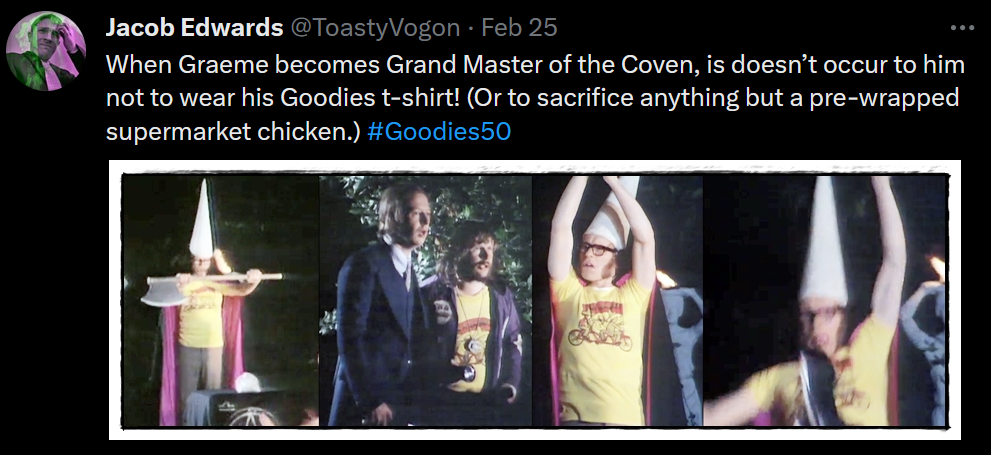
Task: Click the torch flame in fourth panel
Action: pyautogui.click(x=935, y=268)
